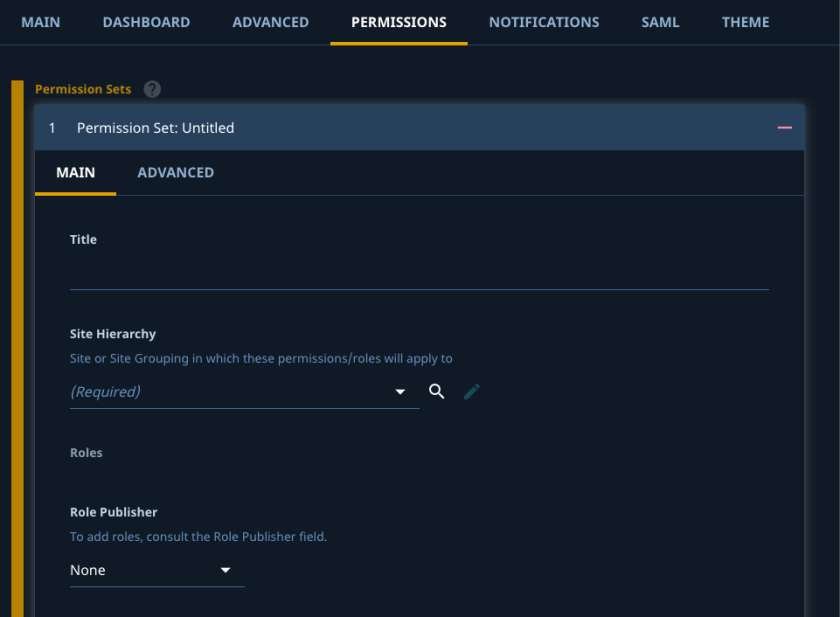This screenshot has width=840, height=617.
Task: Click the pencil edit icon for Site Hierarchy
Action: (x=472, y=392)
